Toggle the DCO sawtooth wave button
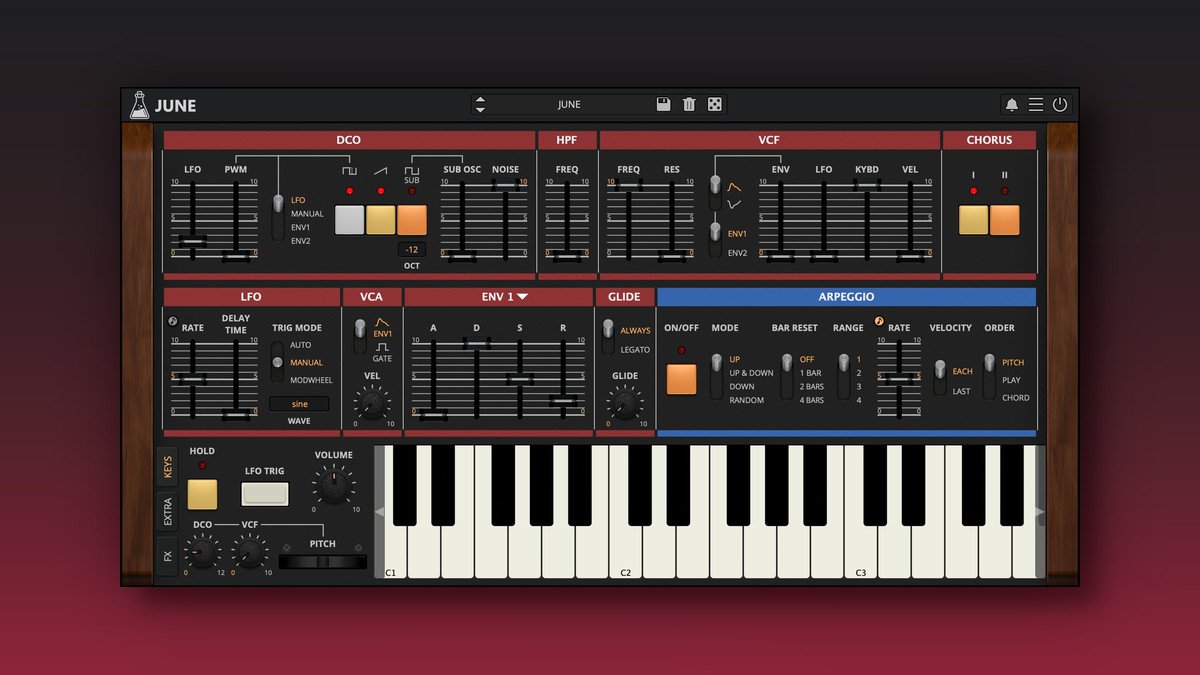The width and height of the screenshot is (1200, 675). pyautogui.click(x=380, y=220)
